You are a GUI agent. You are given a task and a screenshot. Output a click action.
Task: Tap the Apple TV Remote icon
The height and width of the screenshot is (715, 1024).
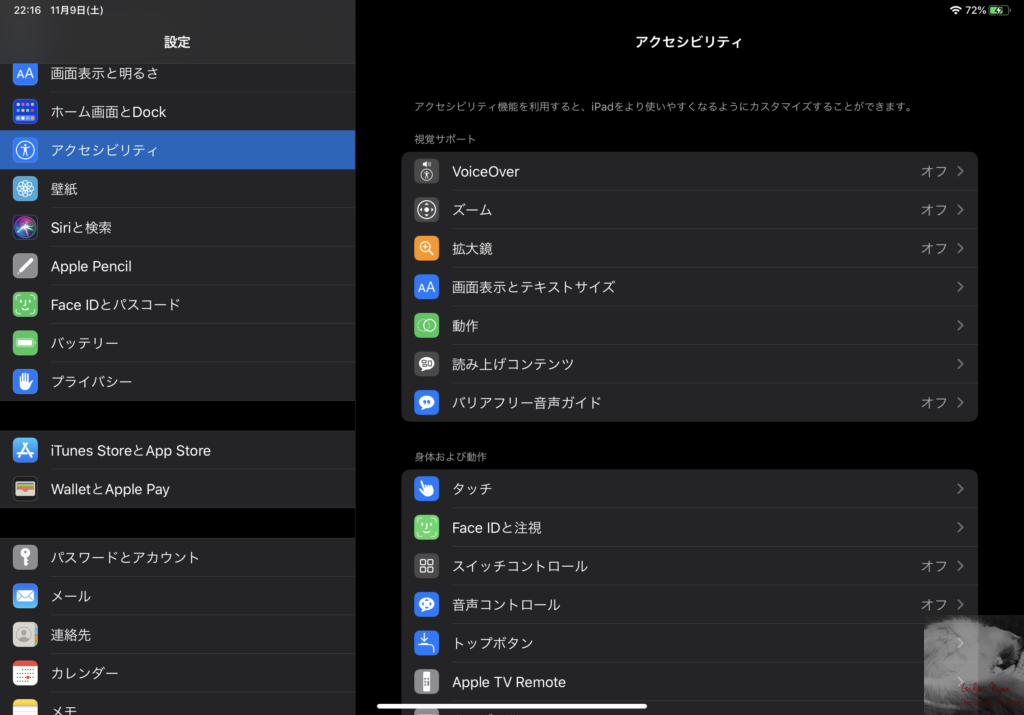[x=426, y=682]
